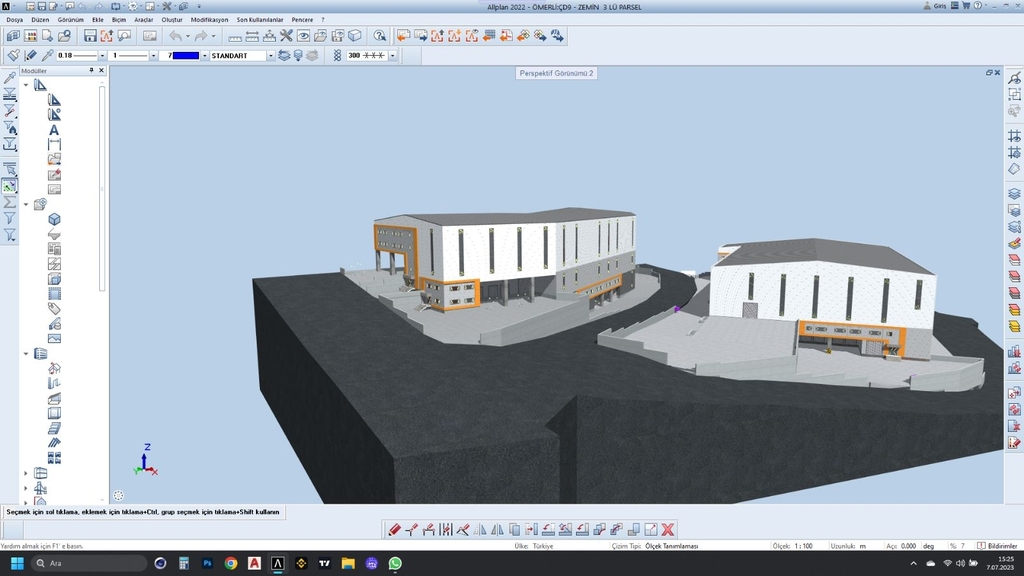The width and height of the screenshot is (1024, 576).
Task: Collapse the first module group in tree
Action: [x=26, y=85]
